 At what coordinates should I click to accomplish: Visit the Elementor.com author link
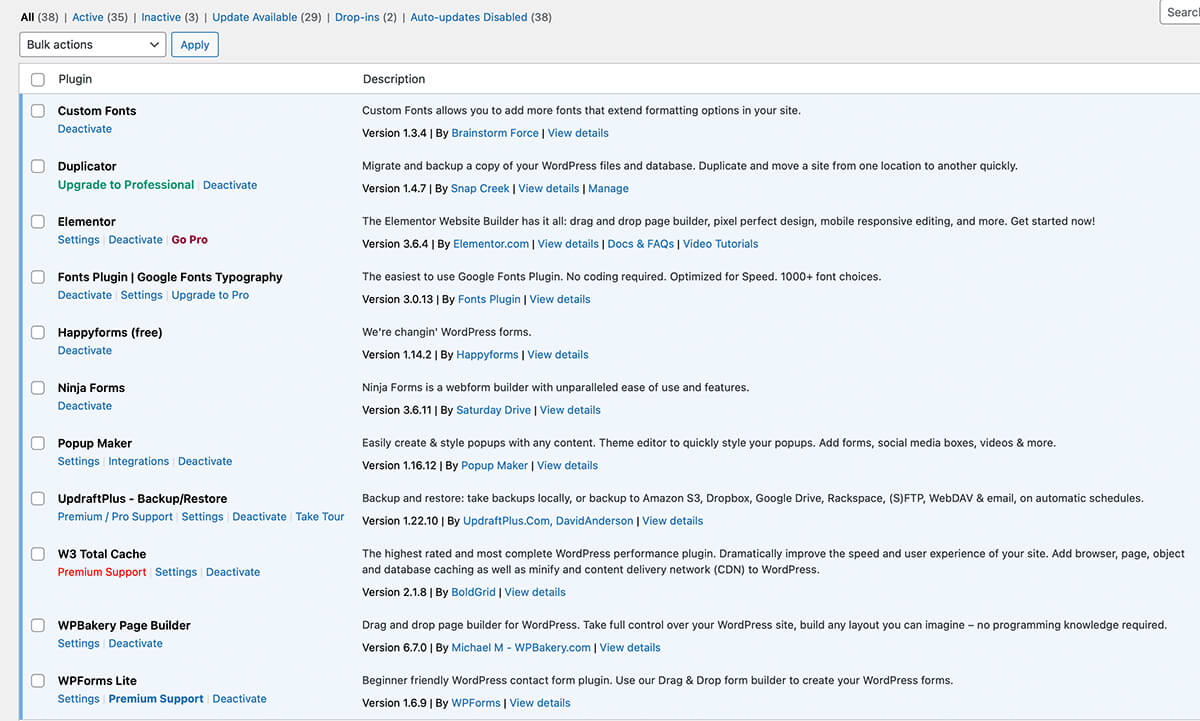(x=491, y=244)
